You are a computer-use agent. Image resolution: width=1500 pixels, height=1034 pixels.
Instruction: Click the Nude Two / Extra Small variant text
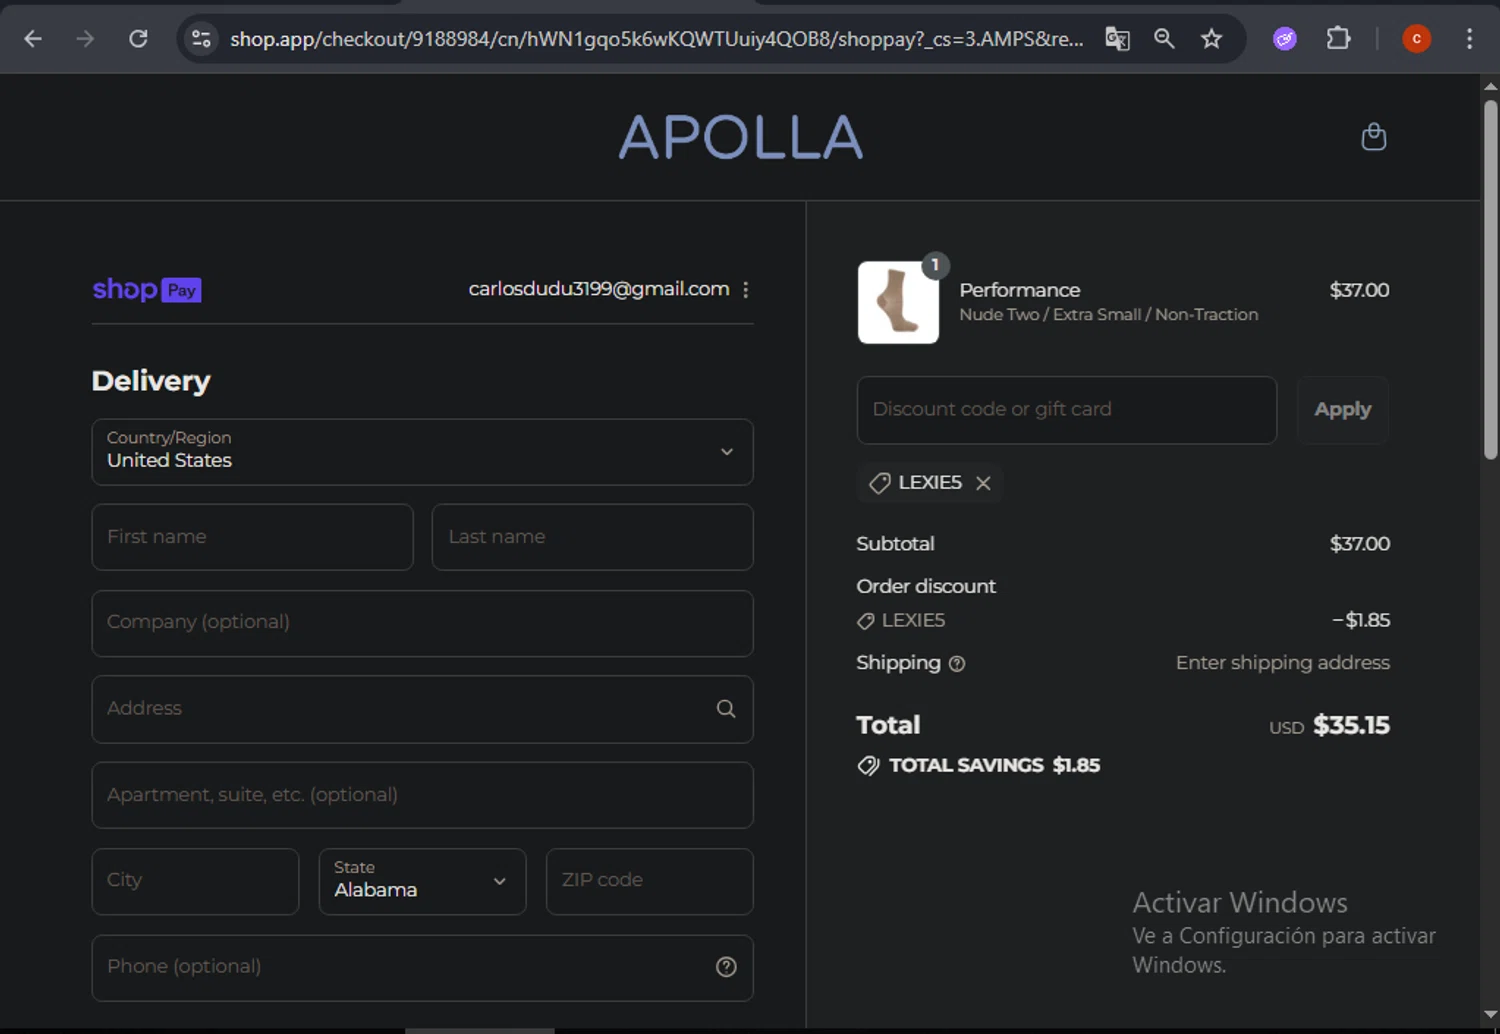pos(1109,315)
